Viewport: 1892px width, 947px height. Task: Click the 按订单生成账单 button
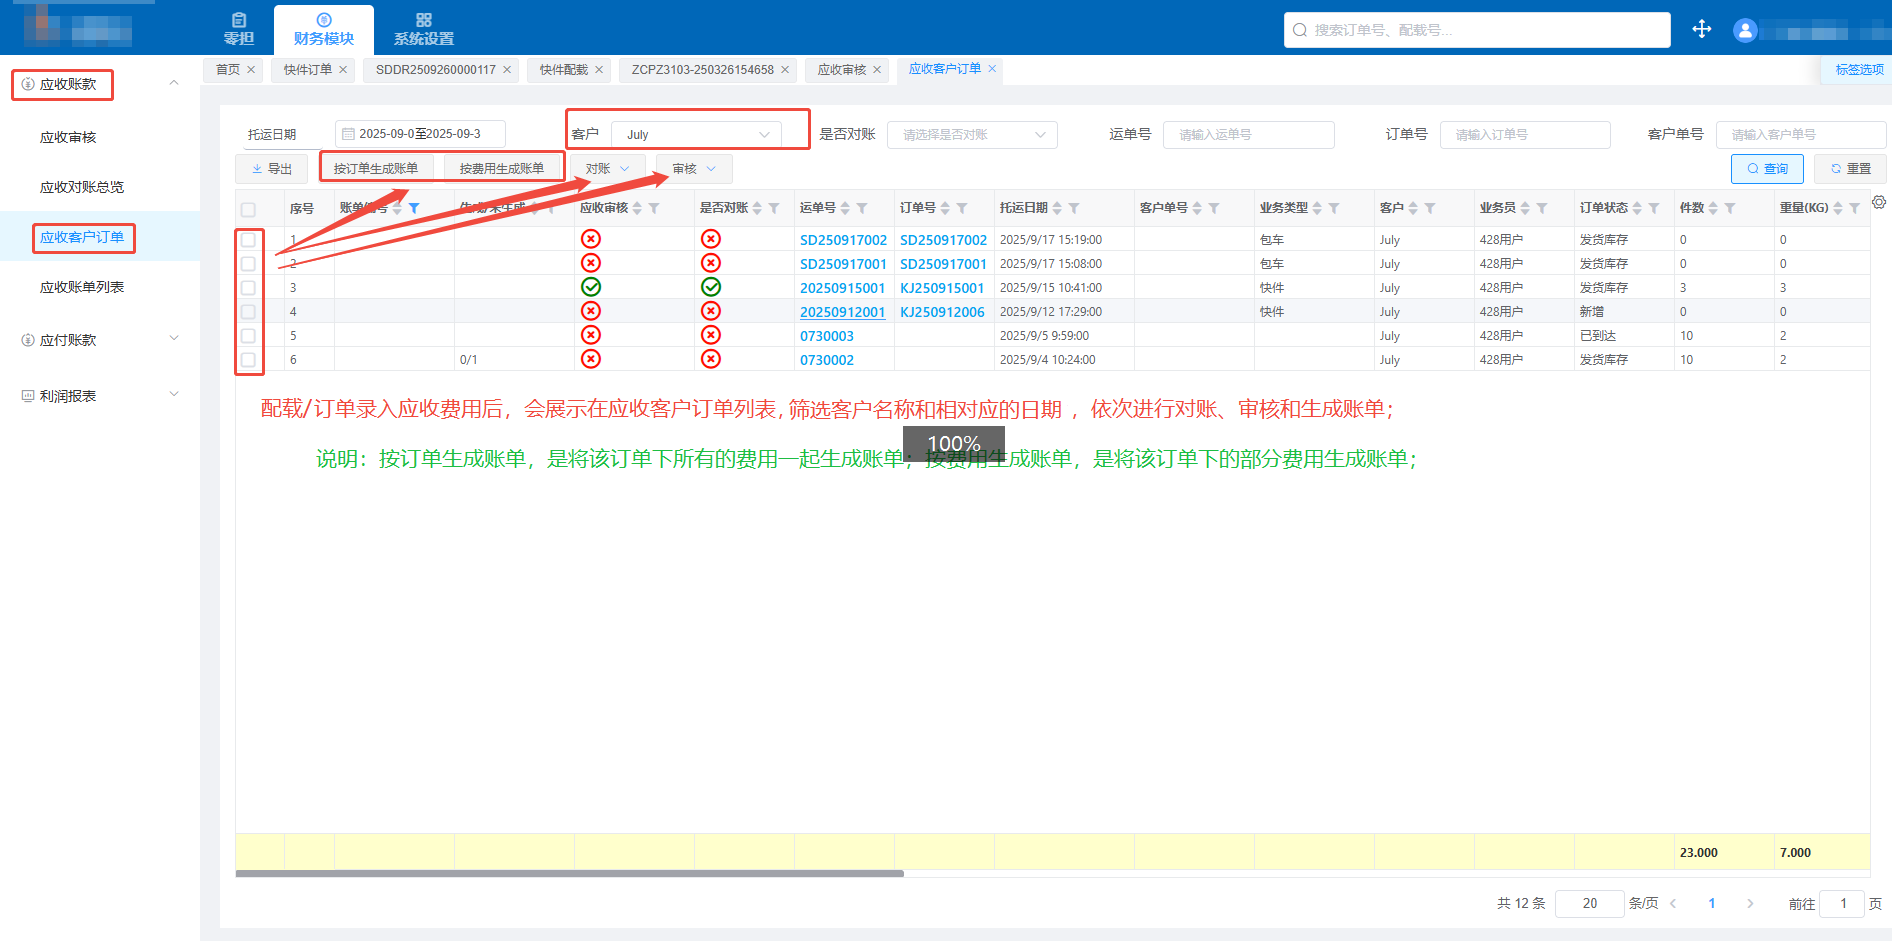[376, 169]
